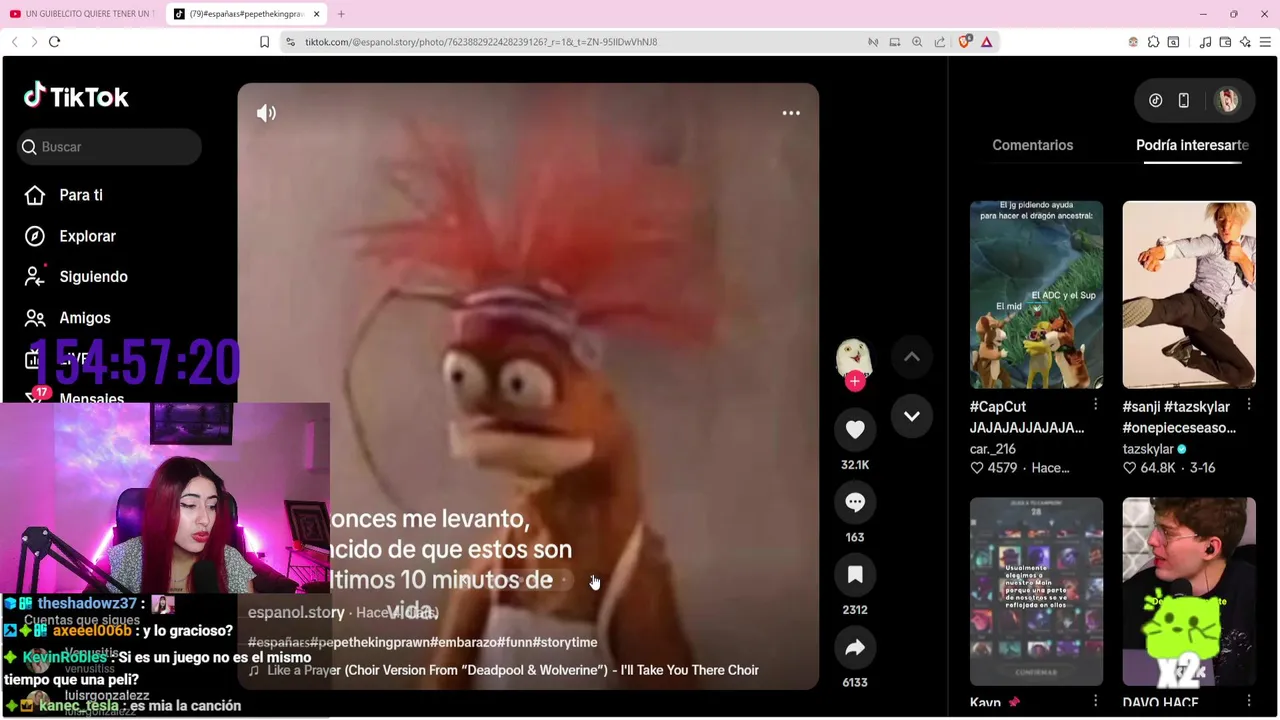Close the TikTok browser tab

[x=317, y=14]
